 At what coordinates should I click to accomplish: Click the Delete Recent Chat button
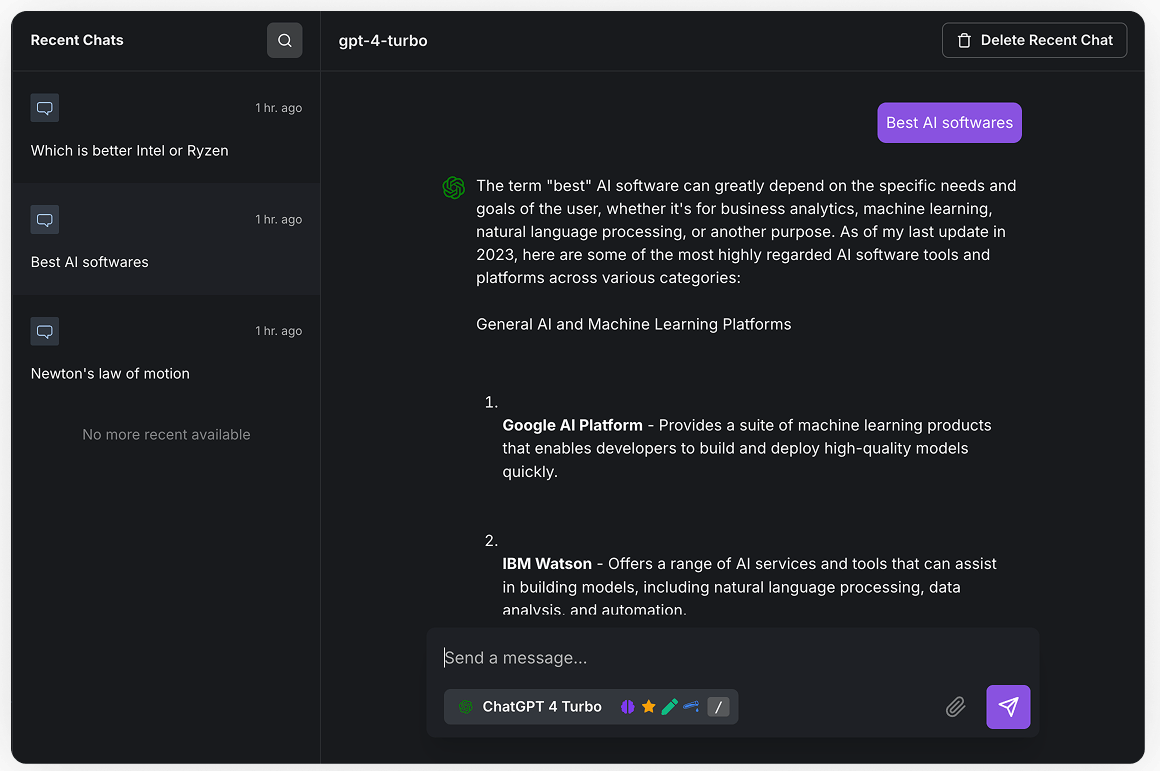[1034, 40]
